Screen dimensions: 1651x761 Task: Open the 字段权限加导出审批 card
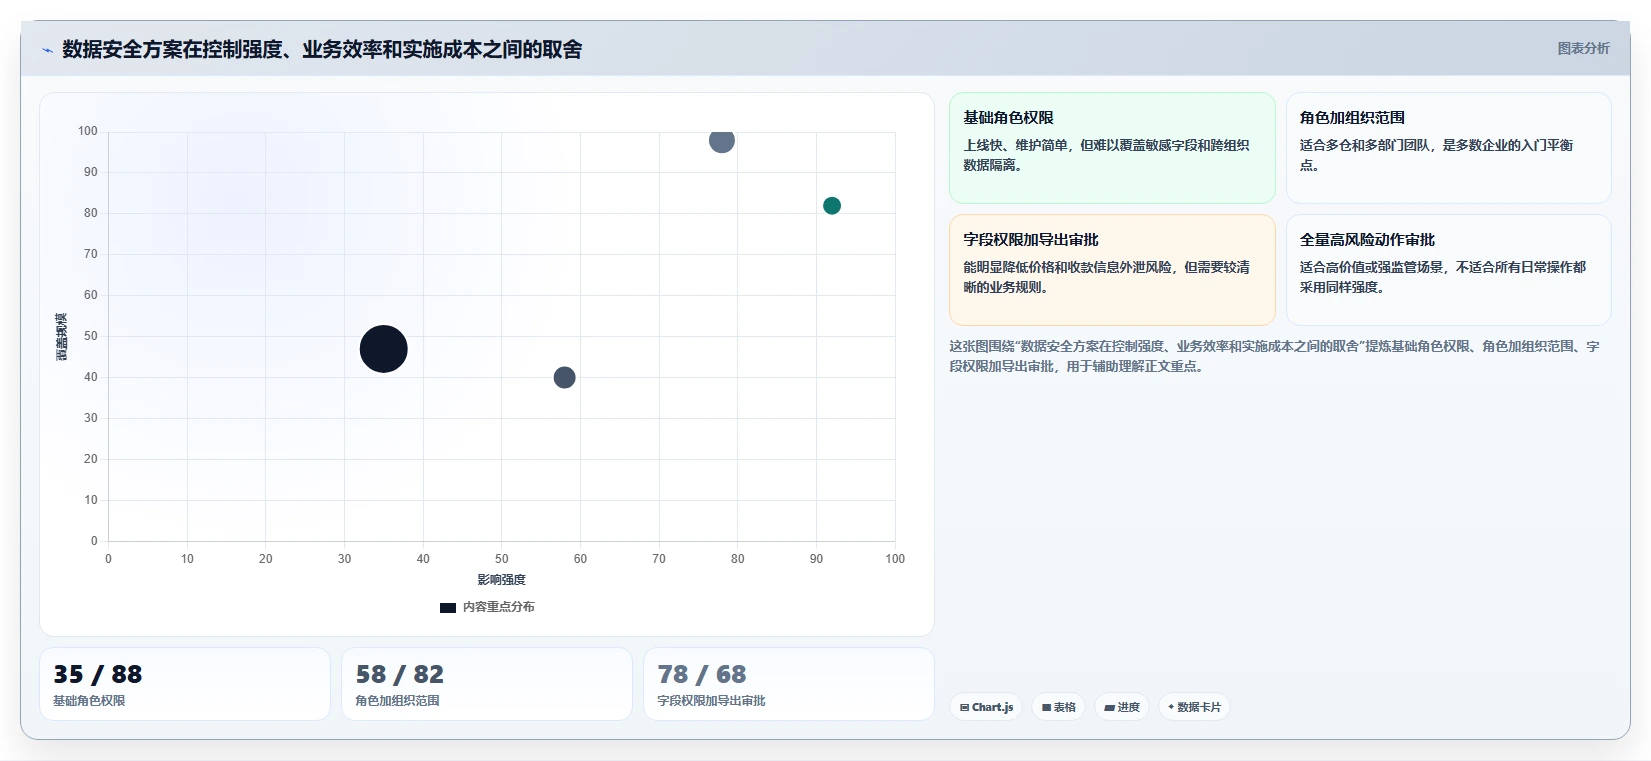(x=1112, y=270)
